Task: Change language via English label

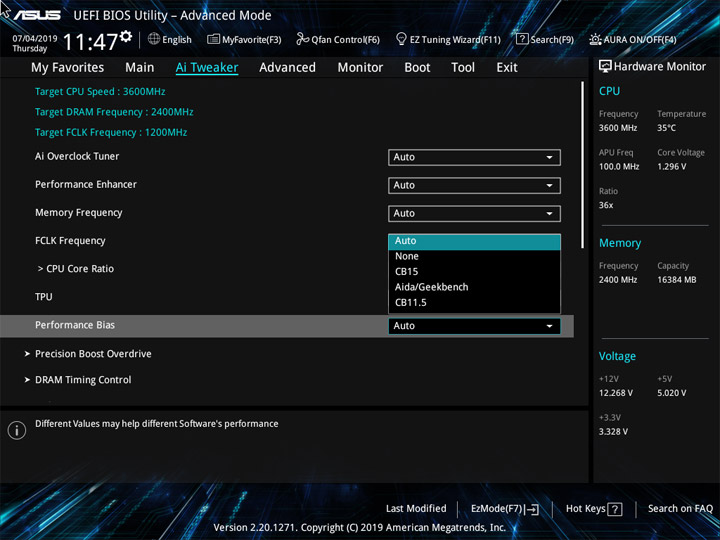Action: (x=177, y=40)
